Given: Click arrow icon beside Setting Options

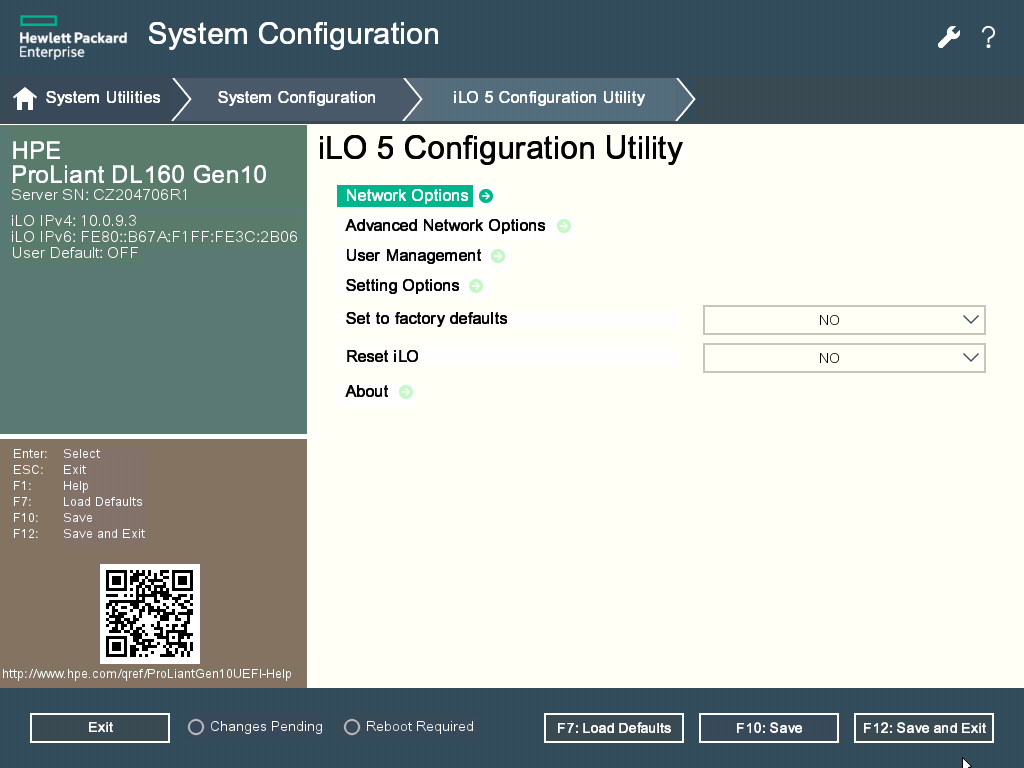Looking at the screenshot, I should pos(476,286).
